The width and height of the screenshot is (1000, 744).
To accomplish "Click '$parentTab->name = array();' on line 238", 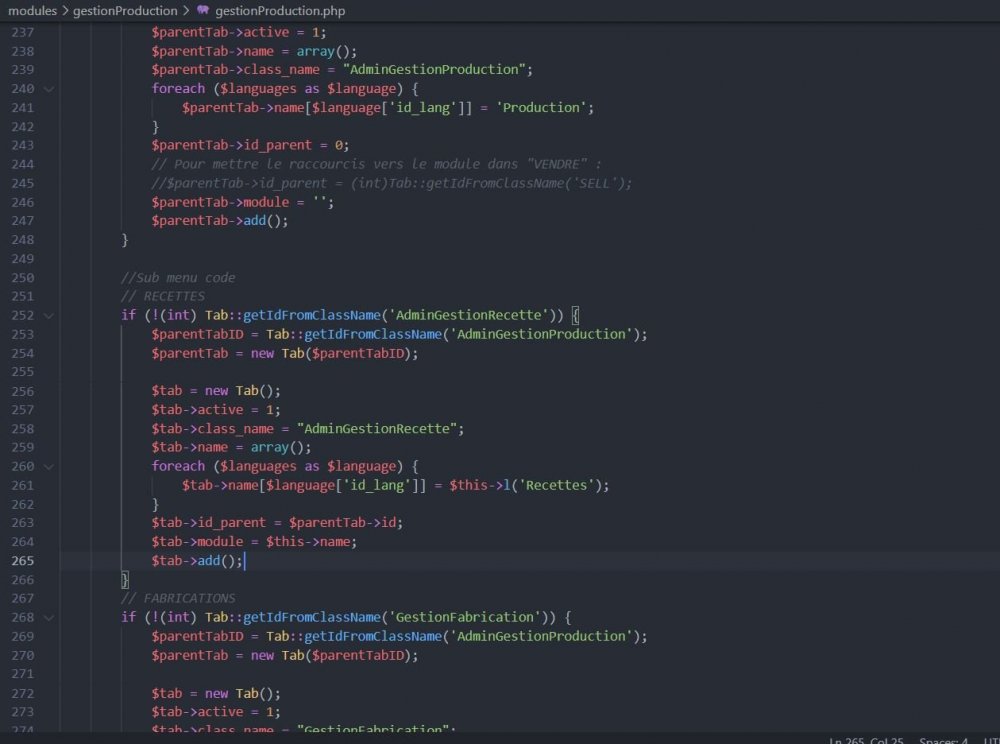I will click(x=254, y=51).
